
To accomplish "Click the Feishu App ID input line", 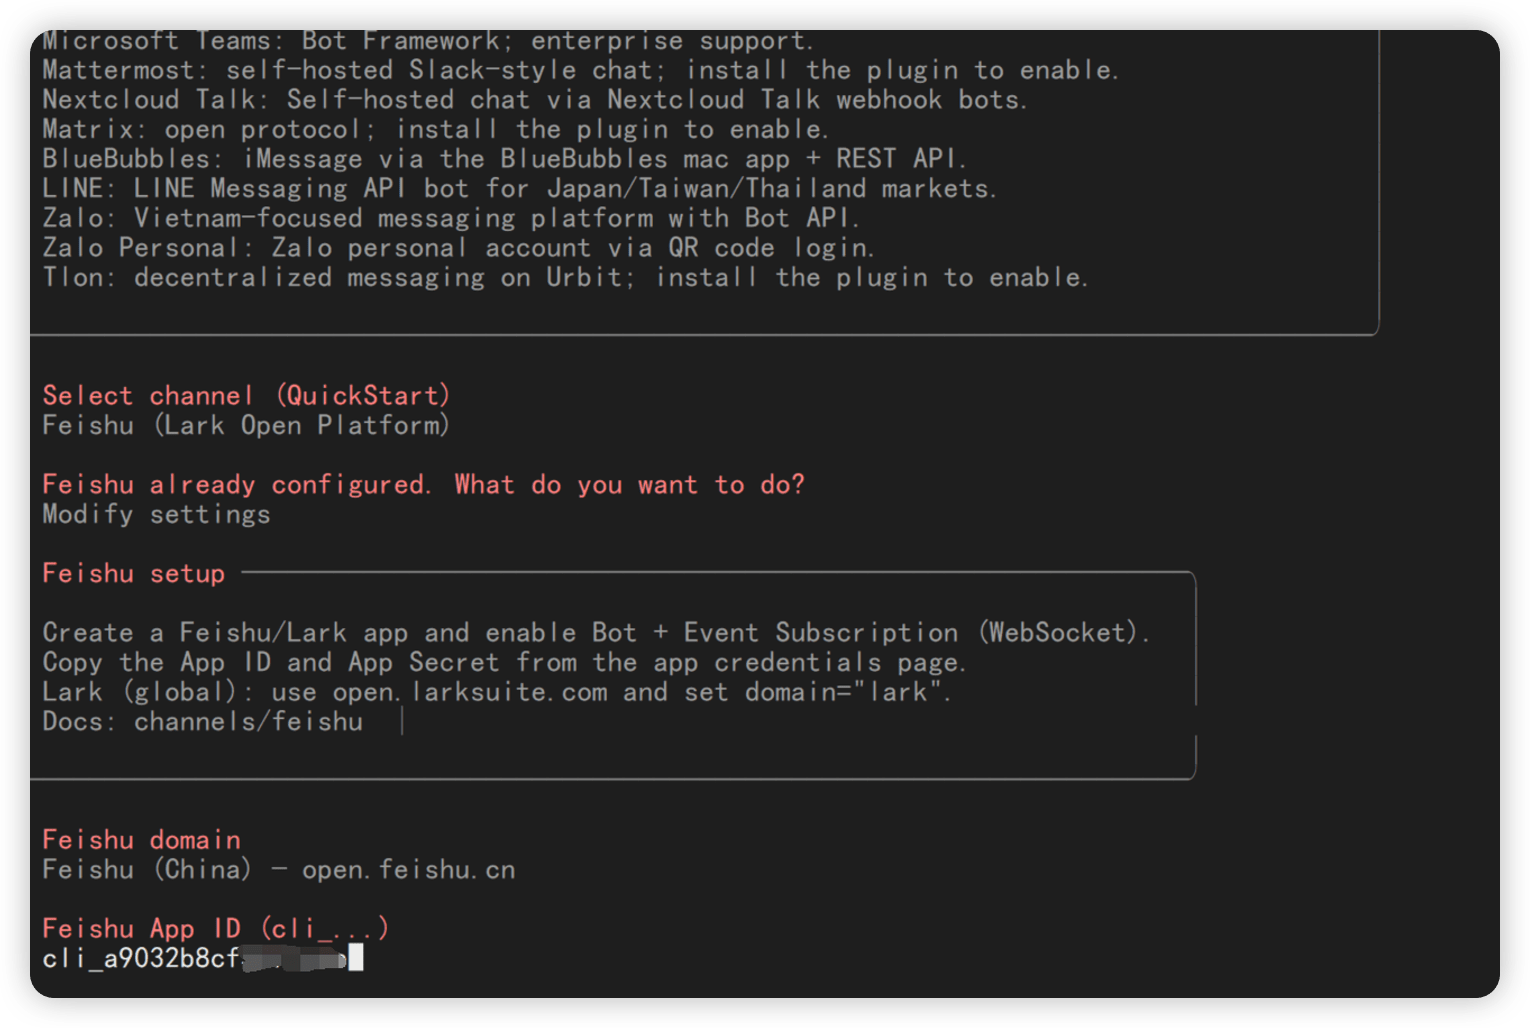I will click(203, 958).
